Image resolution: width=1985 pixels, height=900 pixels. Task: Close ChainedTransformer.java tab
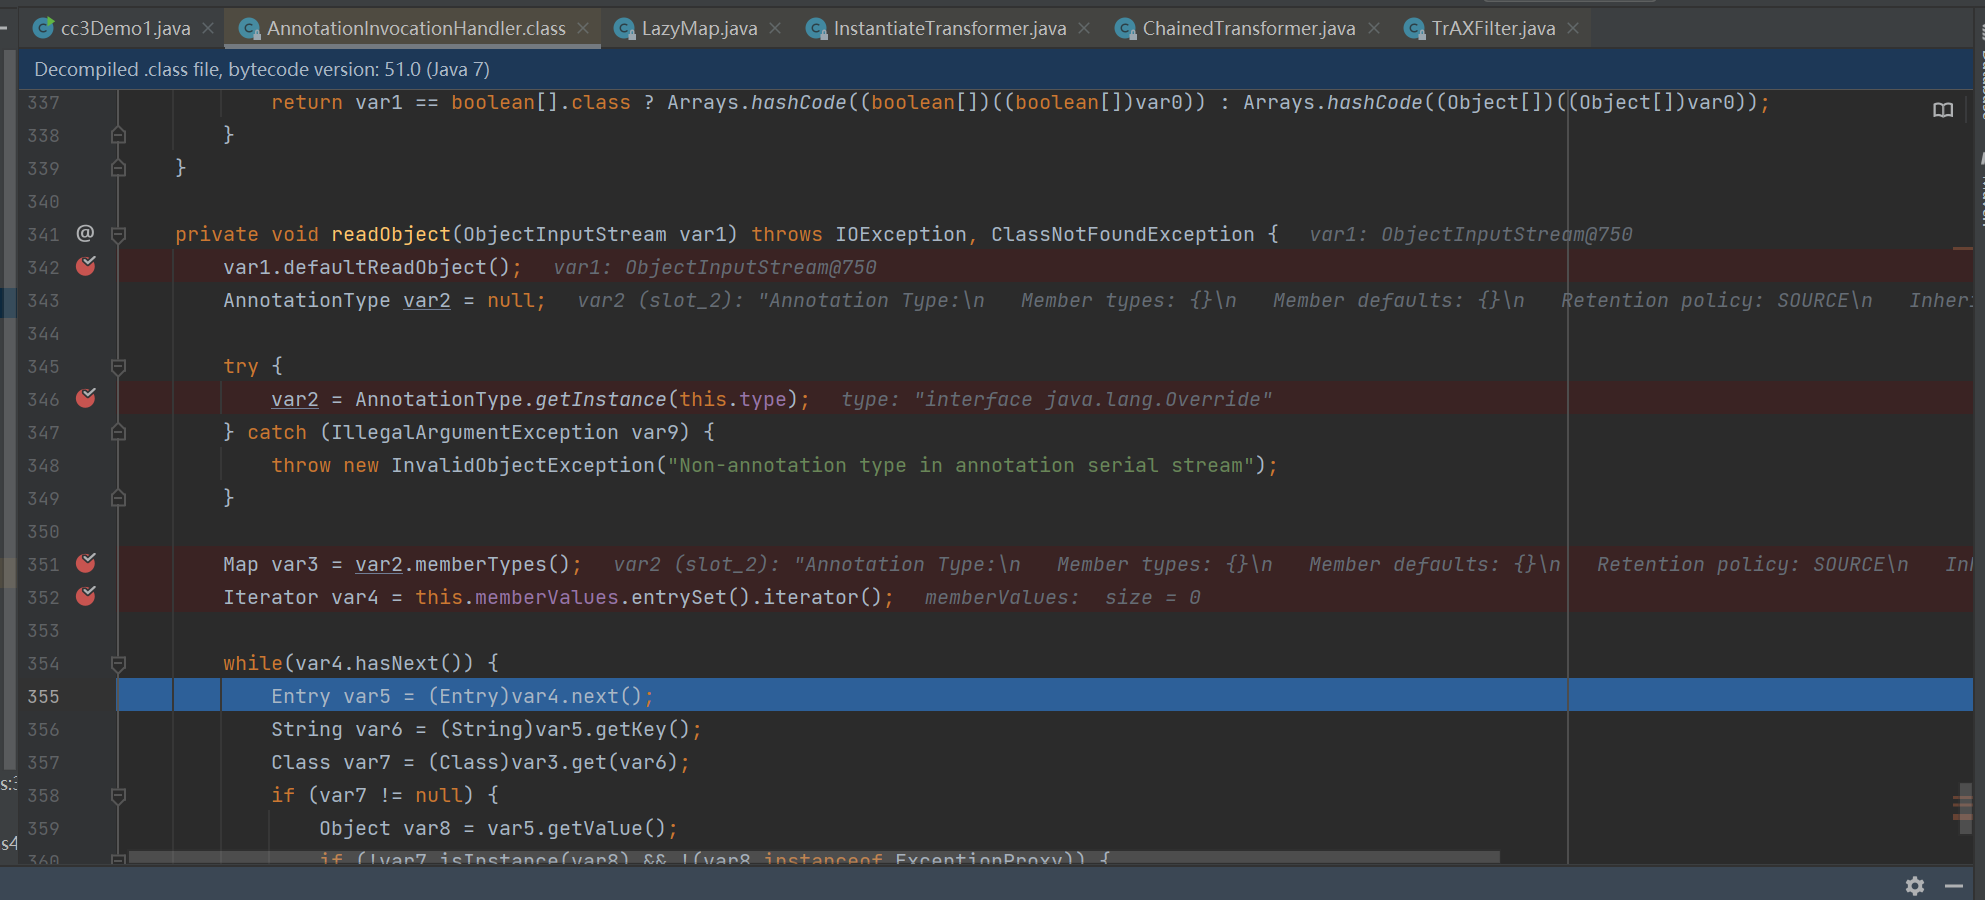pyautogui.click(x=1374, y=28)
